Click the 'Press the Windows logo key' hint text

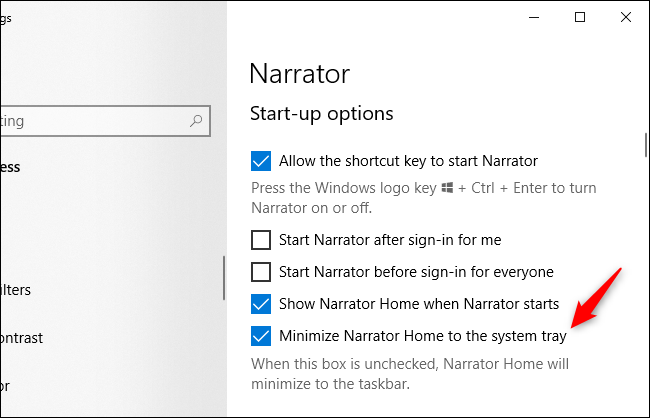pyautogui.click(x=424, y=198)
